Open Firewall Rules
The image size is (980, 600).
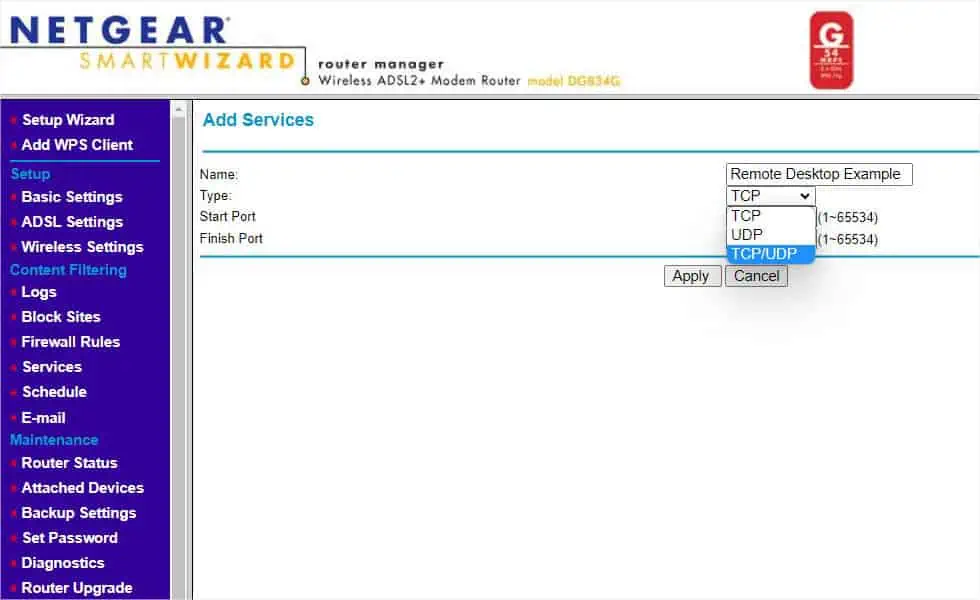coord(70,342)
